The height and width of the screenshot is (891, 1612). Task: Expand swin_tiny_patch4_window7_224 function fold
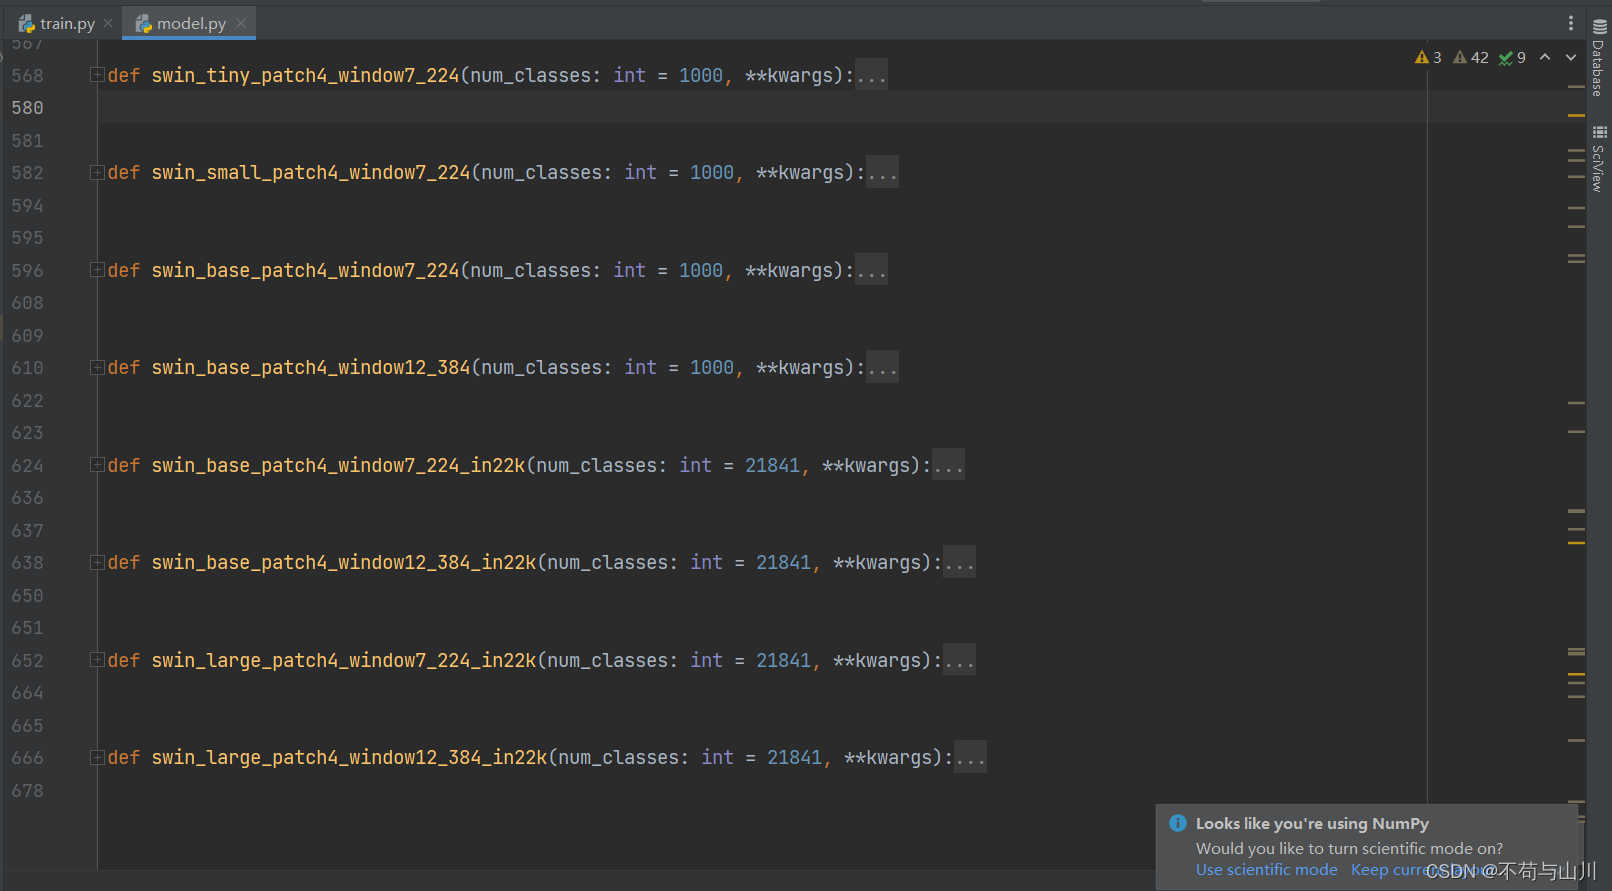click(97, 75)
